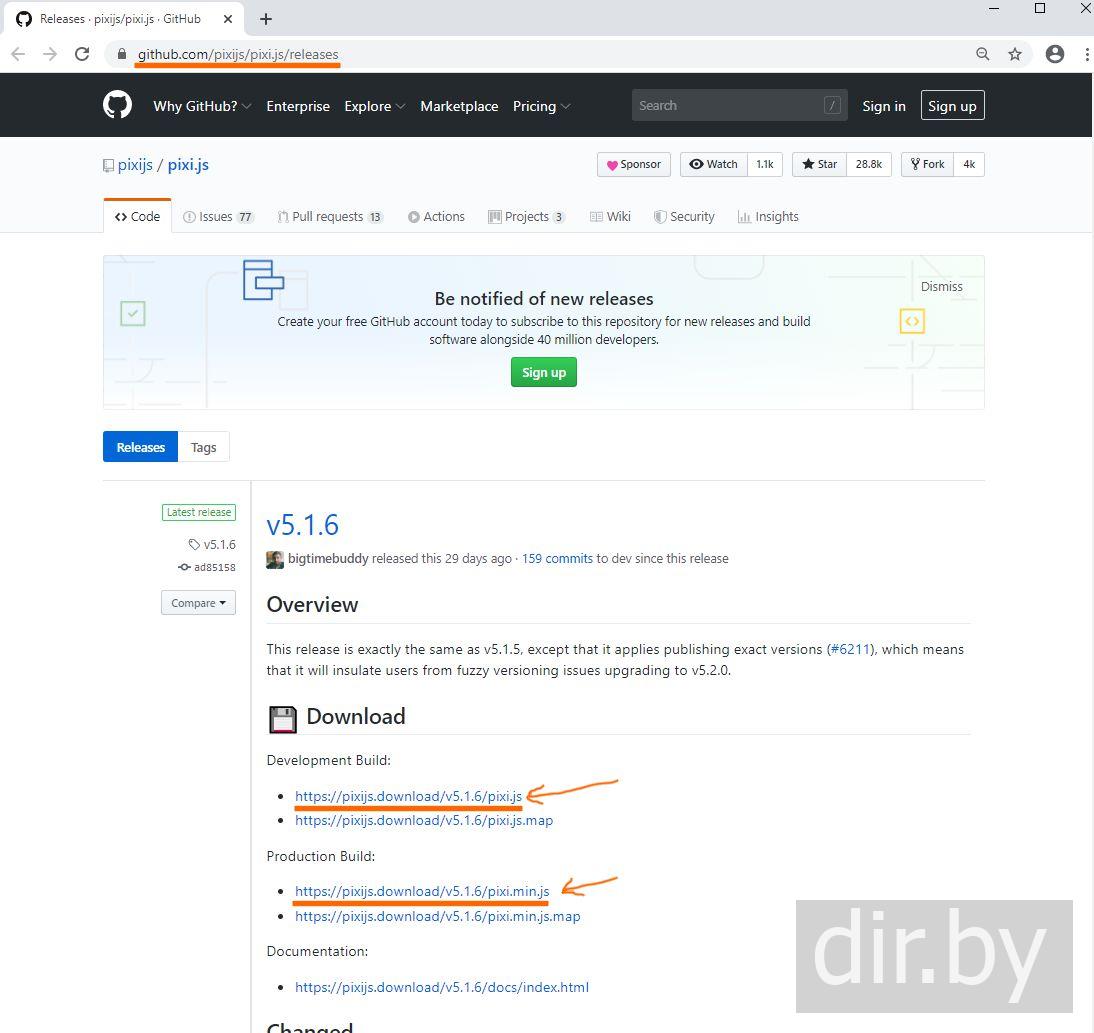Open the browser zoom magnifier icon
The height and width of the screenshot is (1033, 1094).
click(x=983, y=54)
